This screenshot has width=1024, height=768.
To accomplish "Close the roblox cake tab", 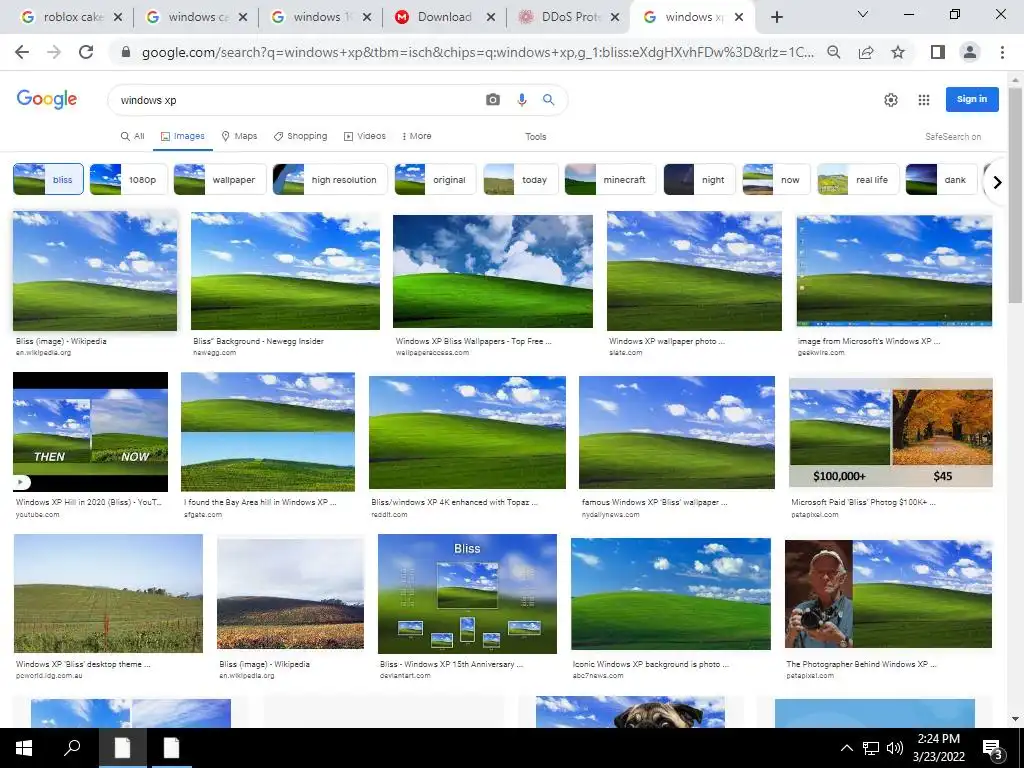I will [x=118, y=18].
